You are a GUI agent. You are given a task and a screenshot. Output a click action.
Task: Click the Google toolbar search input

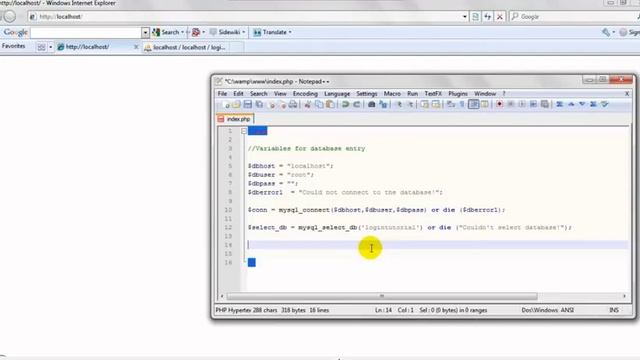86,32
